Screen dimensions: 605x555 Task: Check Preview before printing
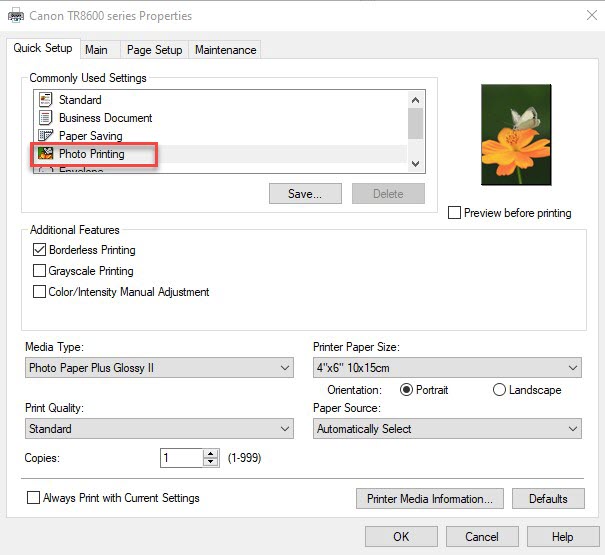(455, 213)
